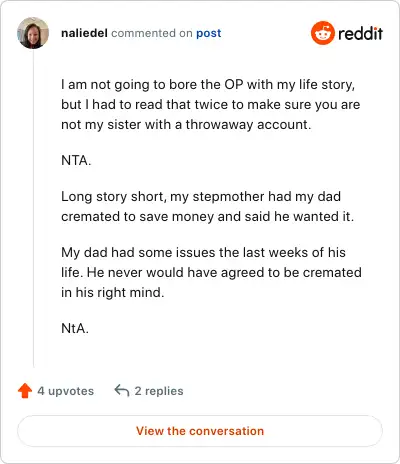Click the reply arrow icon
Screen dimensions: 400x464
122,390
